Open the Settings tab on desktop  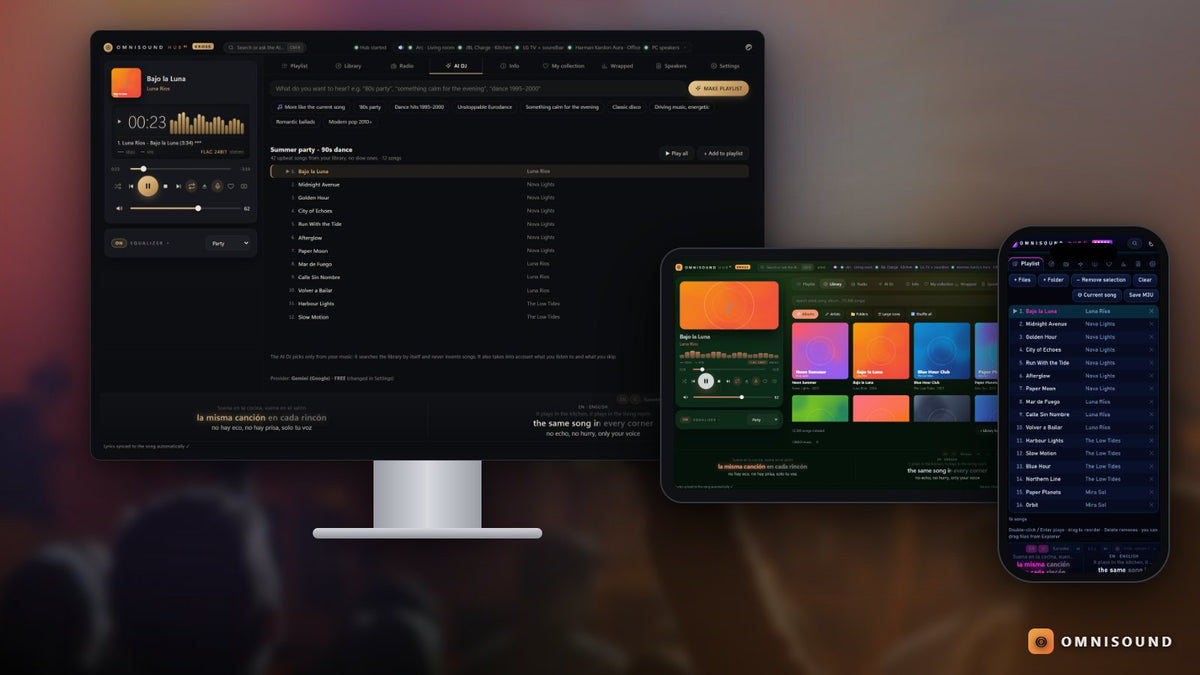point(724,66)
